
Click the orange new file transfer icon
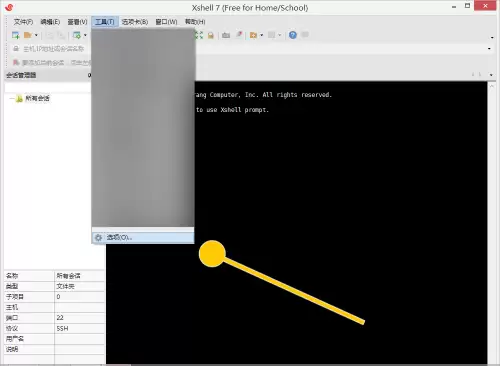(x=253, y=35)
